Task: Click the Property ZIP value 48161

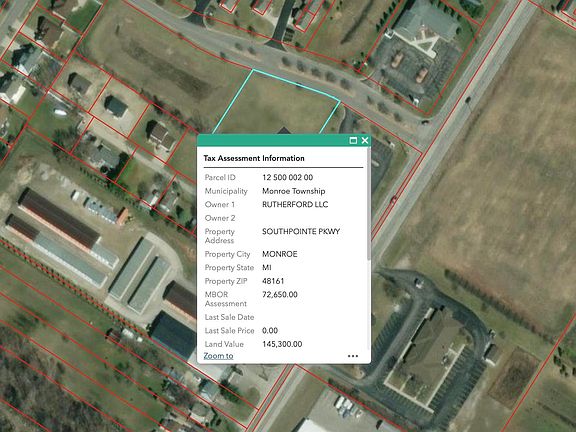Action: point(273,281)
